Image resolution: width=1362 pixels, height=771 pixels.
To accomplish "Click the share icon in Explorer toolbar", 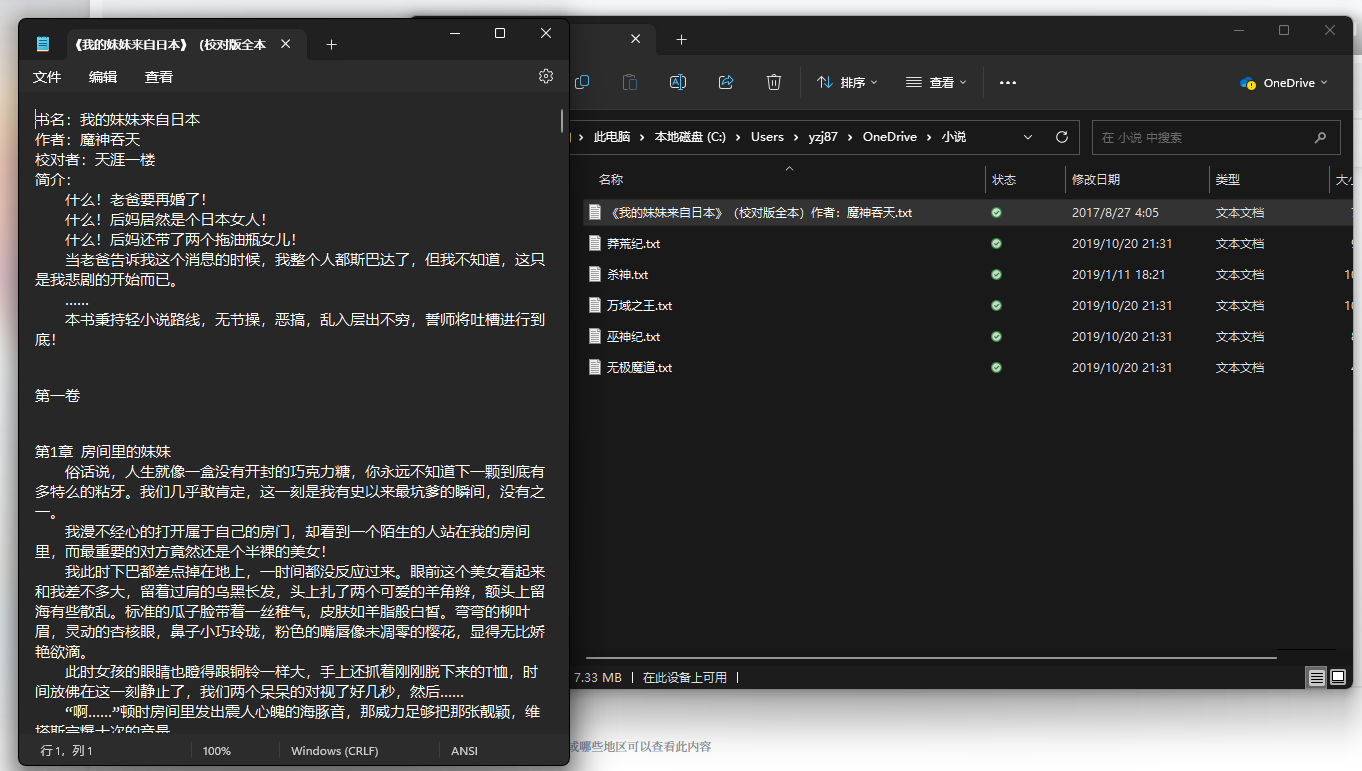I will pos(726,83).
